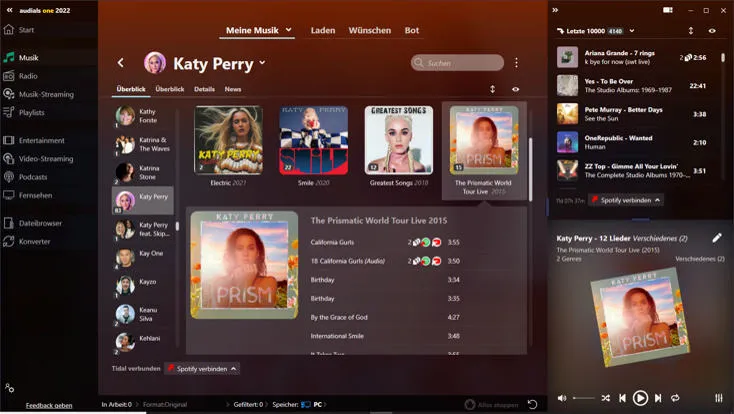Click the back arrow beside Katy Perry

tap(121, 63)
